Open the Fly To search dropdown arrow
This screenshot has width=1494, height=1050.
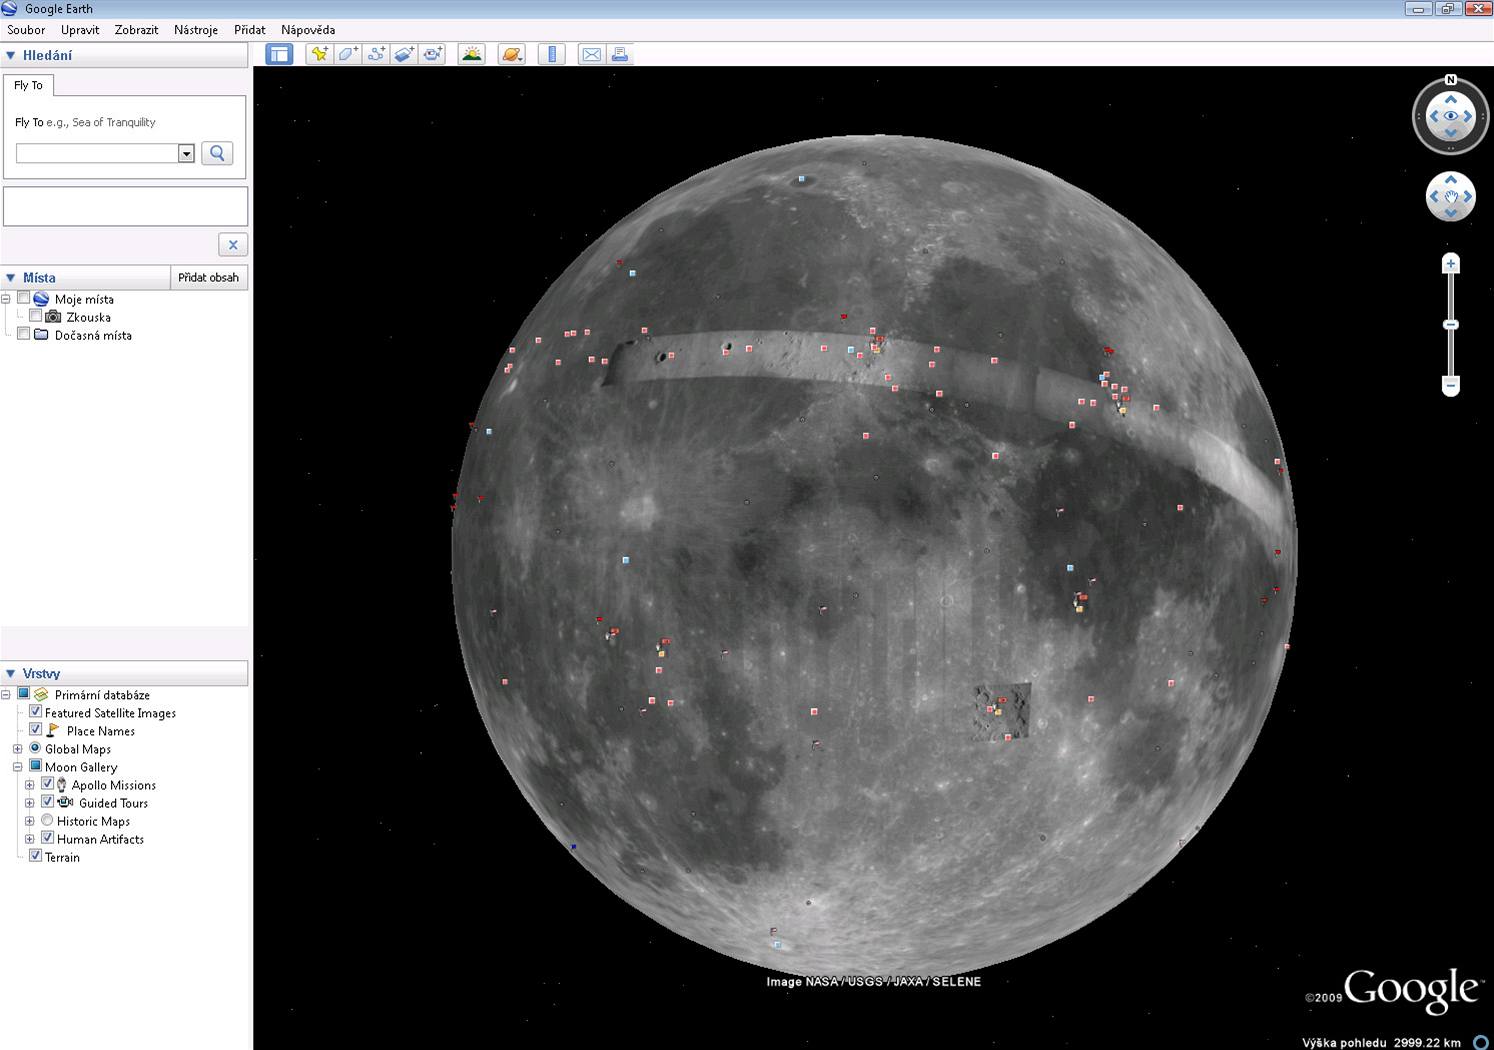tap(186, 154)
